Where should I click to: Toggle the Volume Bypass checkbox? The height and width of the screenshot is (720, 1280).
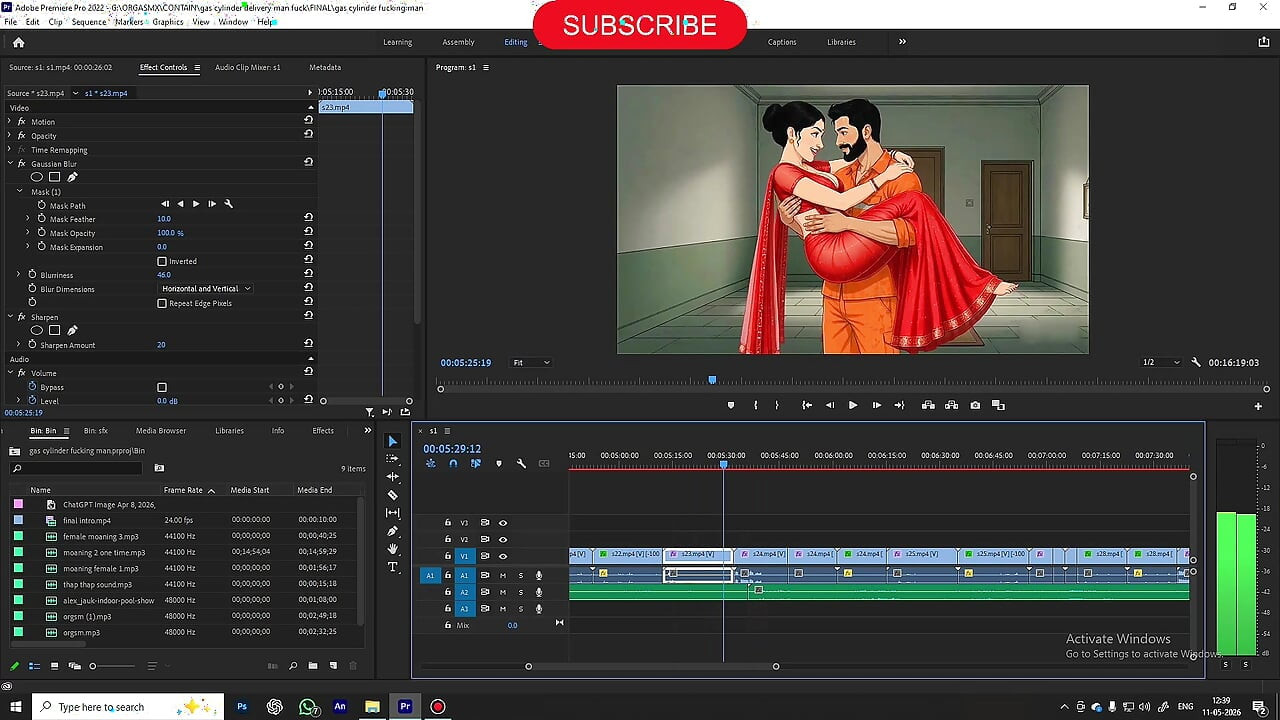[162, 387]
